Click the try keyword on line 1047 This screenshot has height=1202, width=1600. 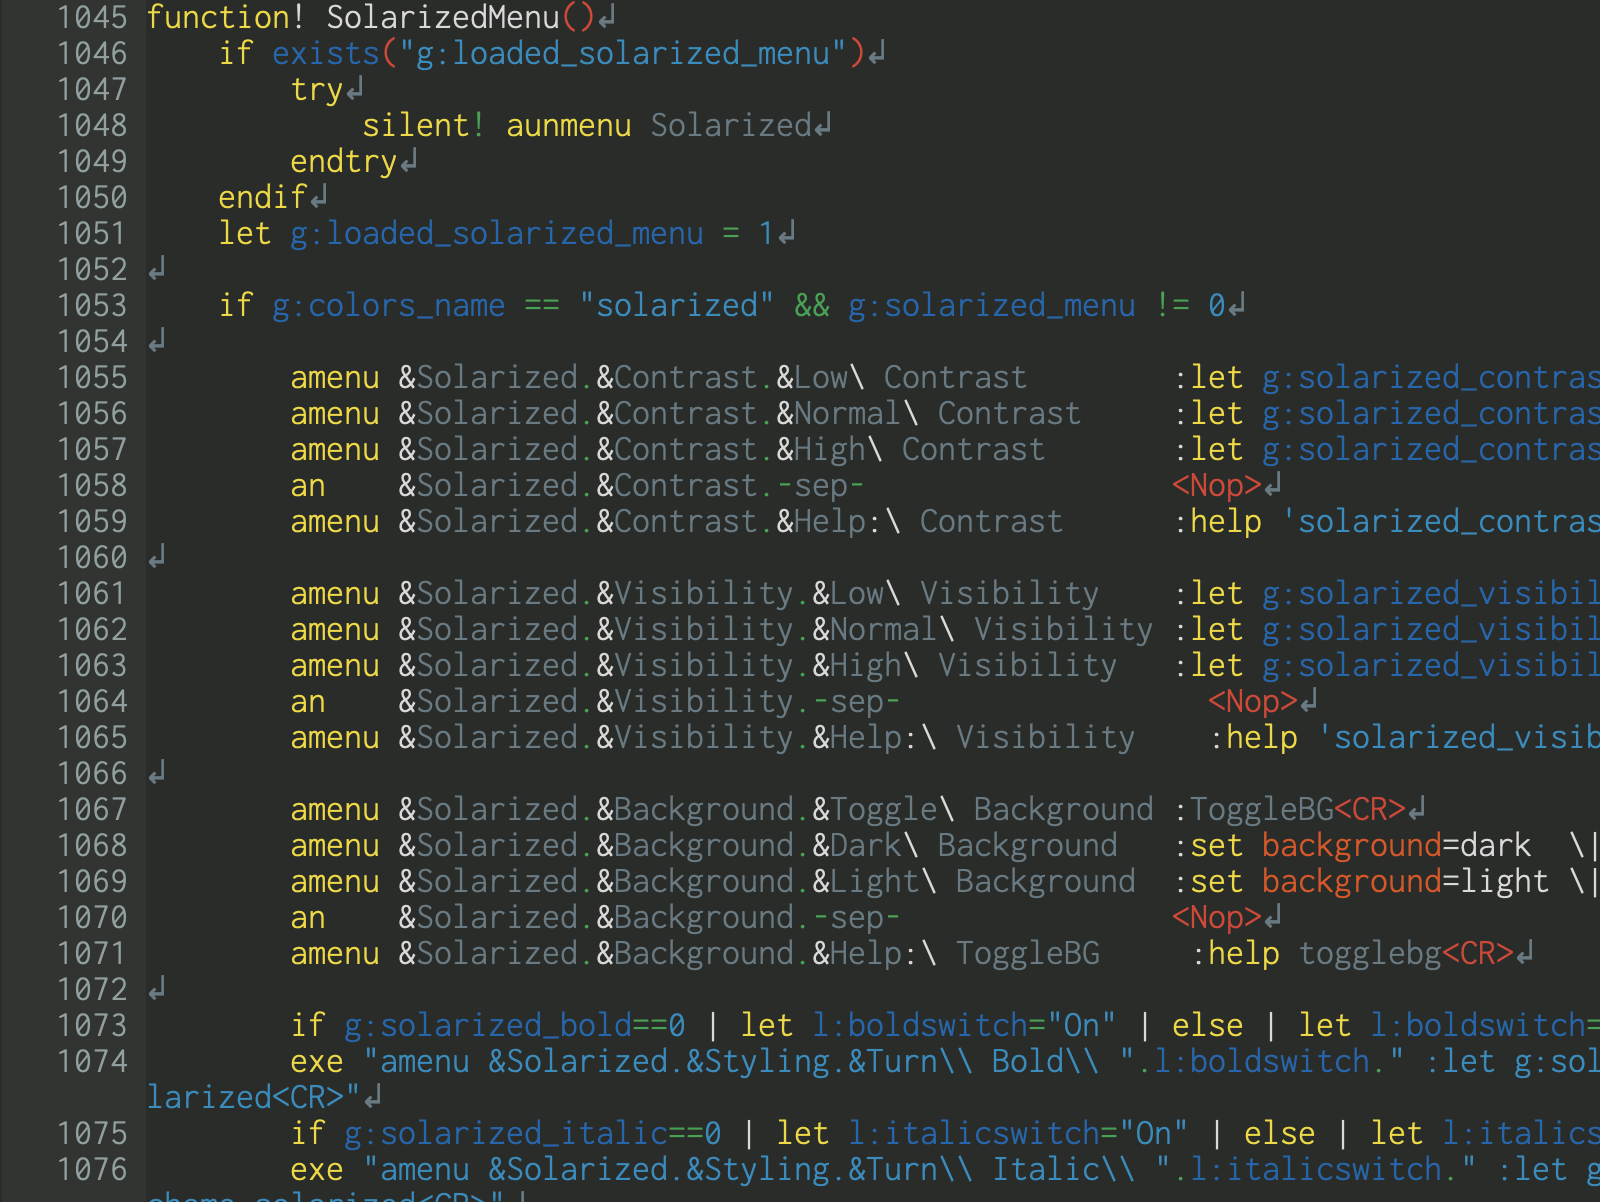coord(317,89)
